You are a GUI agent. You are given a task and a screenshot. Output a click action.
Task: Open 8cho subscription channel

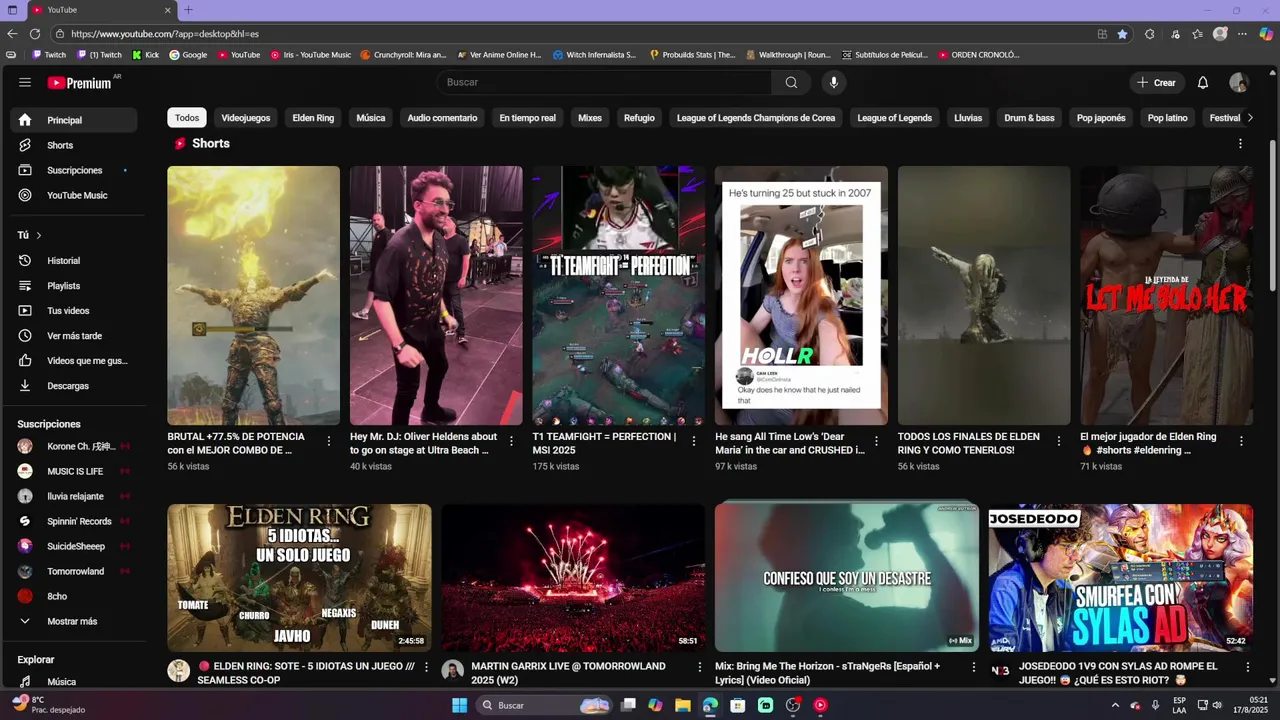coord(74,596)
